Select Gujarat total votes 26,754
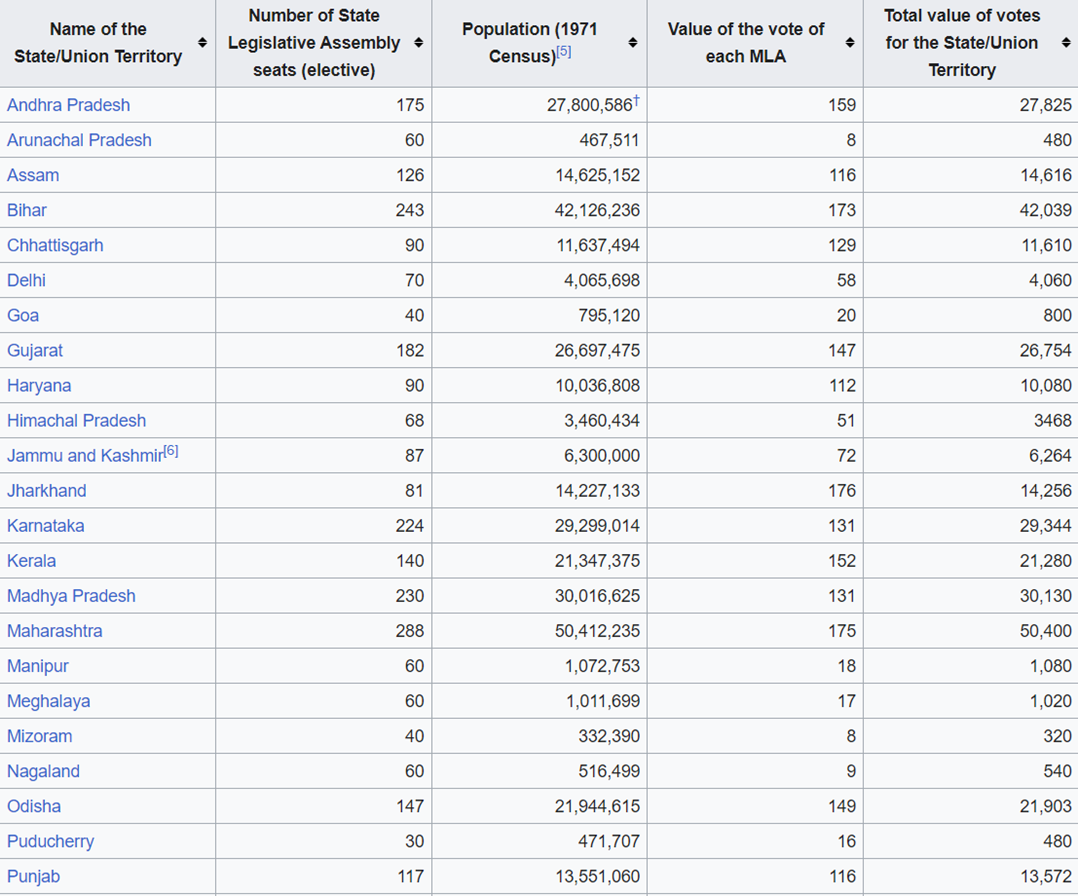Viewport: 1078px width, 896px height. (1046, 351)
